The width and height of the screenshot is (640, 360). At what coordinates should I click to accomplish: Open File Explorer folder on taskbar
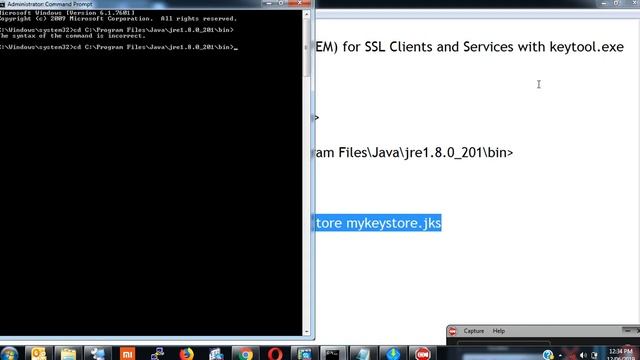[x=68, y=353]
